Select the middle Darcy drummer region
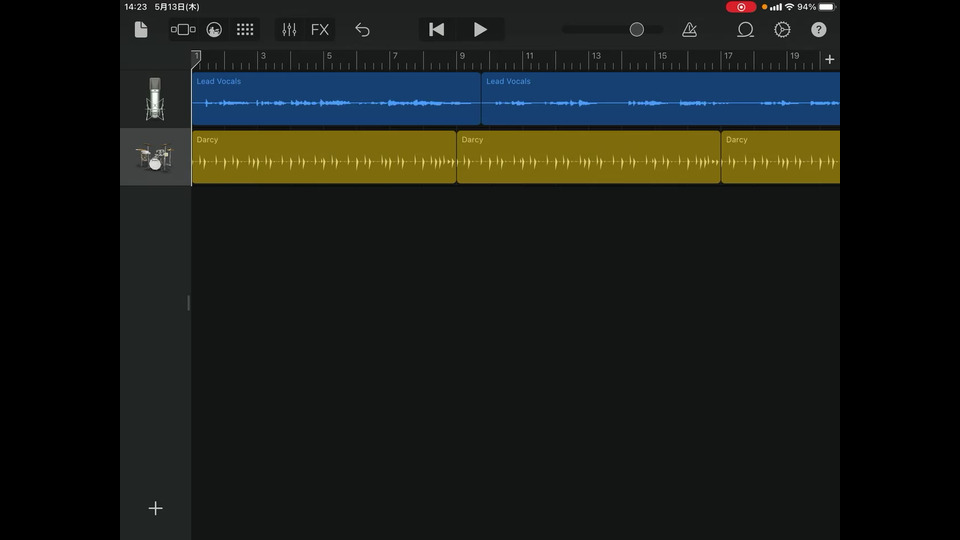The height and width of the screenshot is (540, 960). [x=588, y=157]
